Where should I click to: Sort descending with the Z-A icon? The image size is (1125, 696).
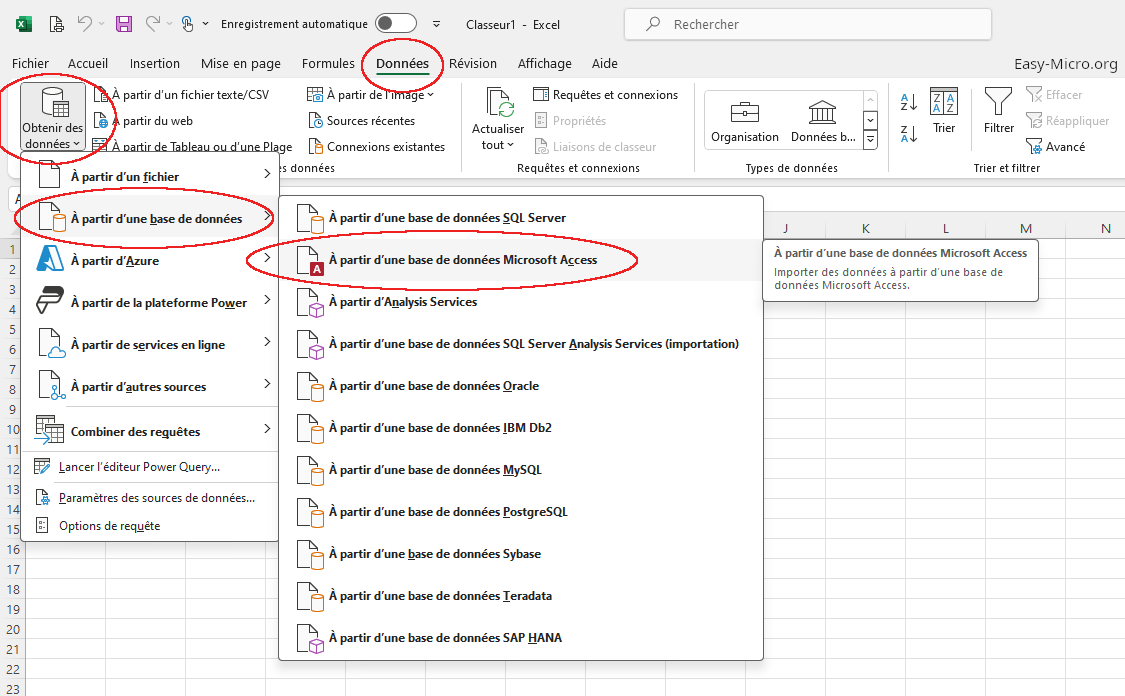[908, 133]
